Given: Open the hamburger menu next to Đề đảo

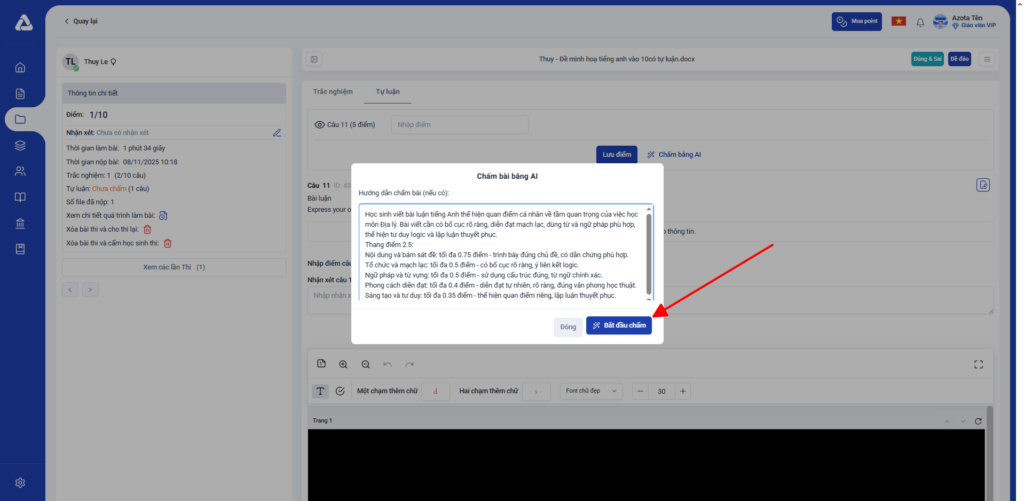Looking at the screenshot, I should coord(987,59).
